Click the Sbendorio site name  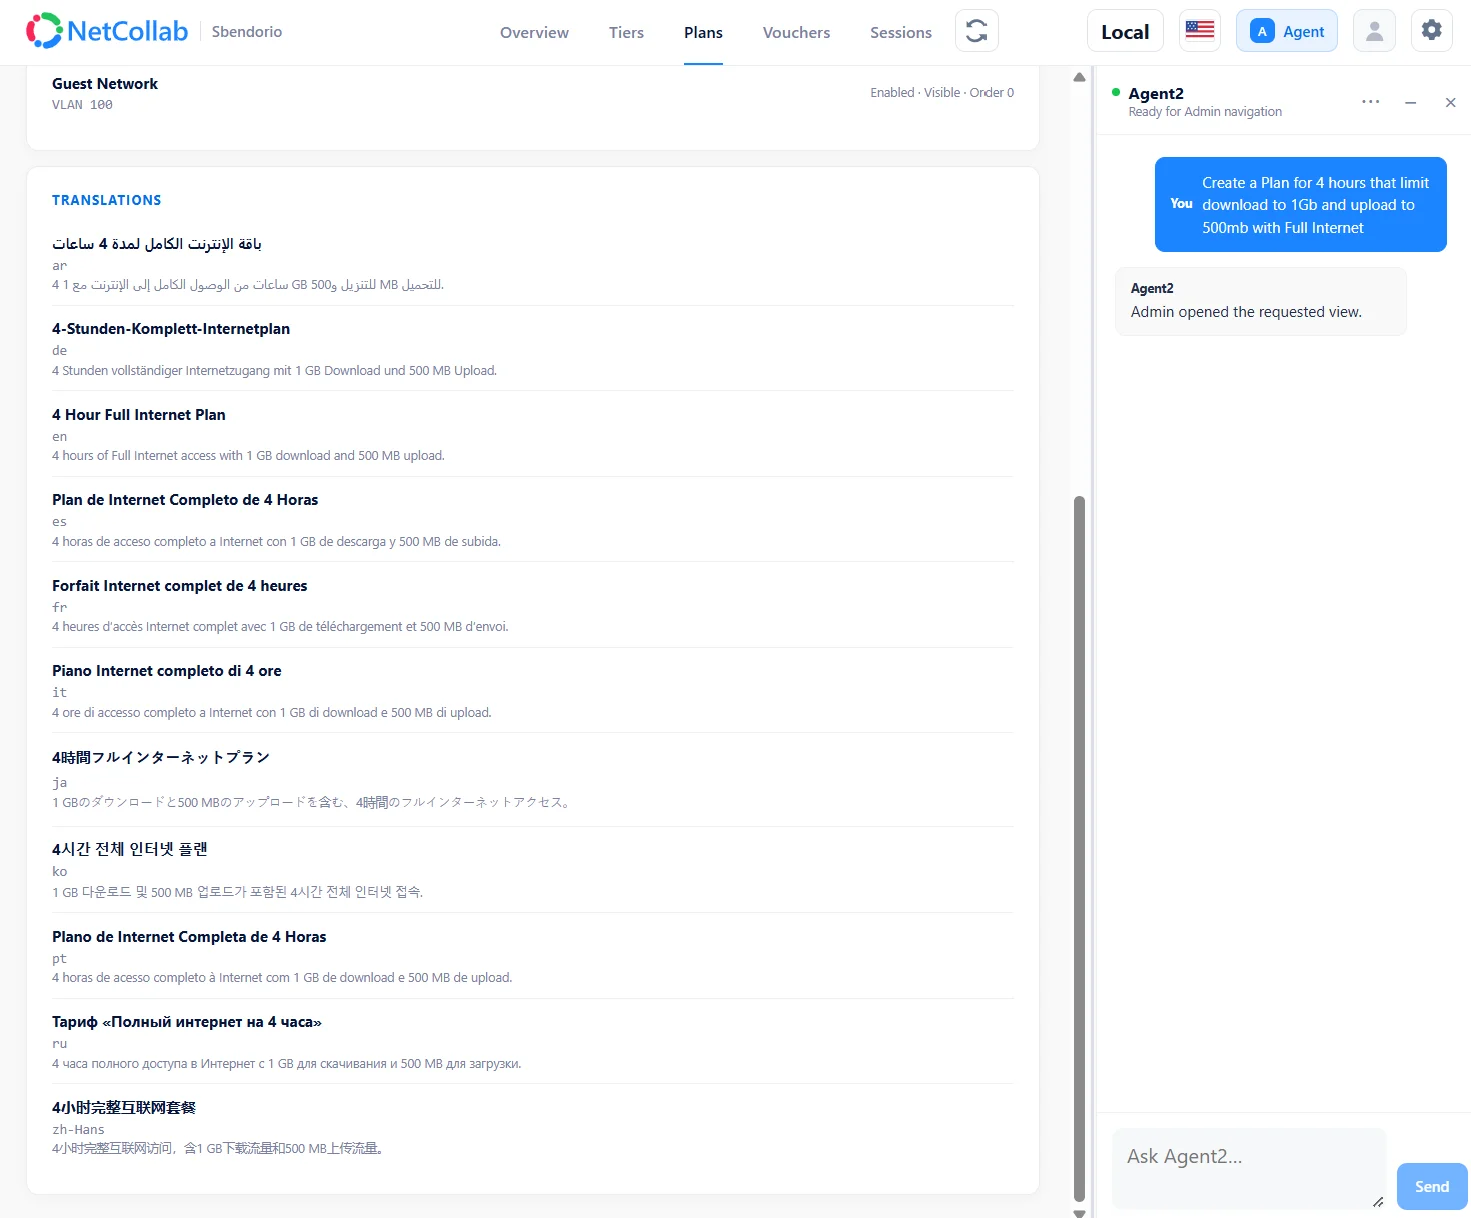pyautogui.click(x=247, y=32)
